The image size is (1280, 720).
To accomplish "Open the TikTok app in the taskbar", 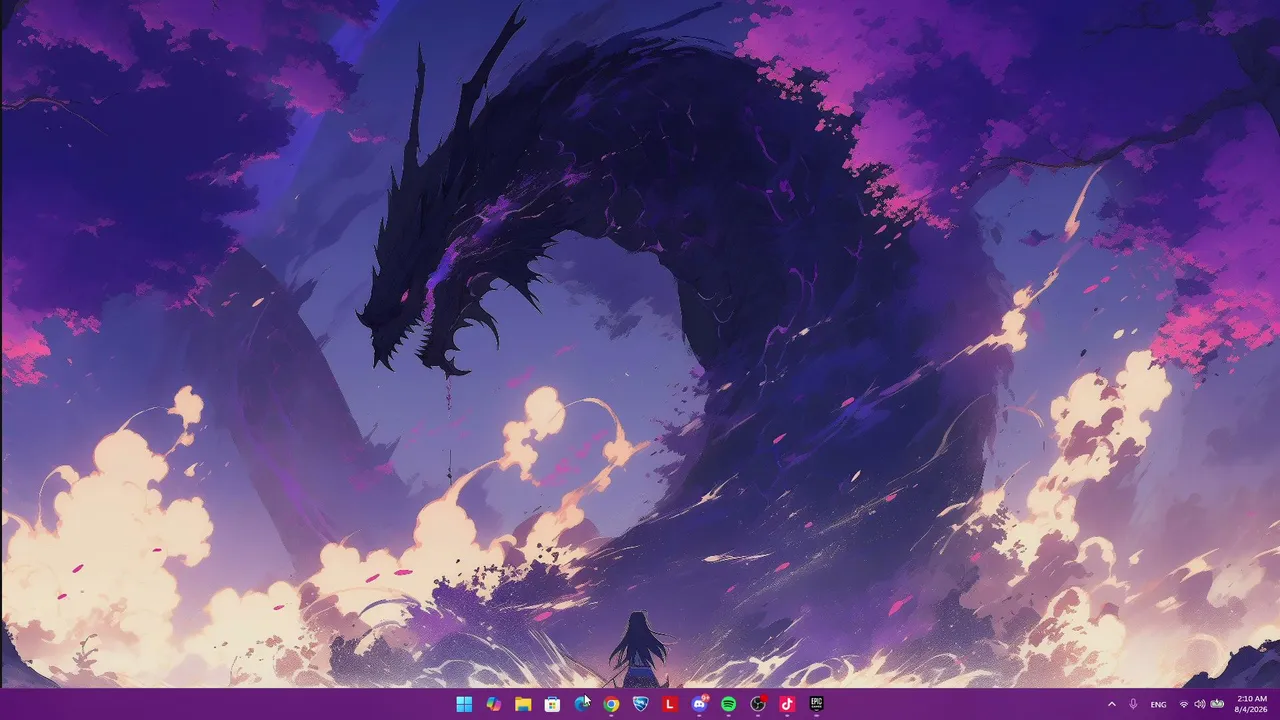I will click(x=787, y=704).
